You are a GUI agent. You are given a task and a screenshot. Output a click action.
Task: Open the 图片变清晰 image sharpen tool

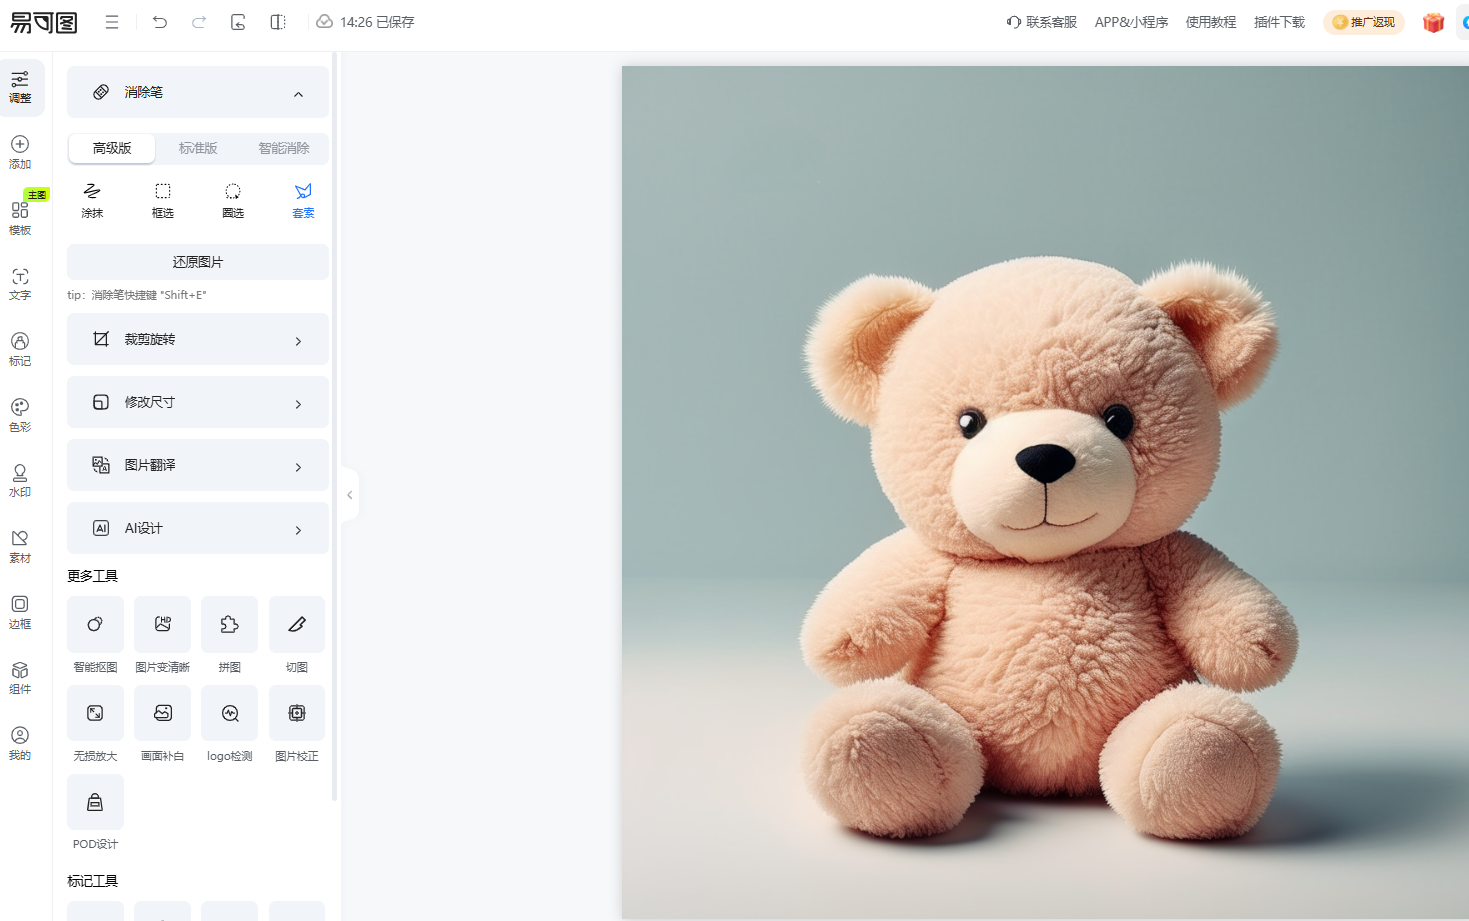[162, 625]
